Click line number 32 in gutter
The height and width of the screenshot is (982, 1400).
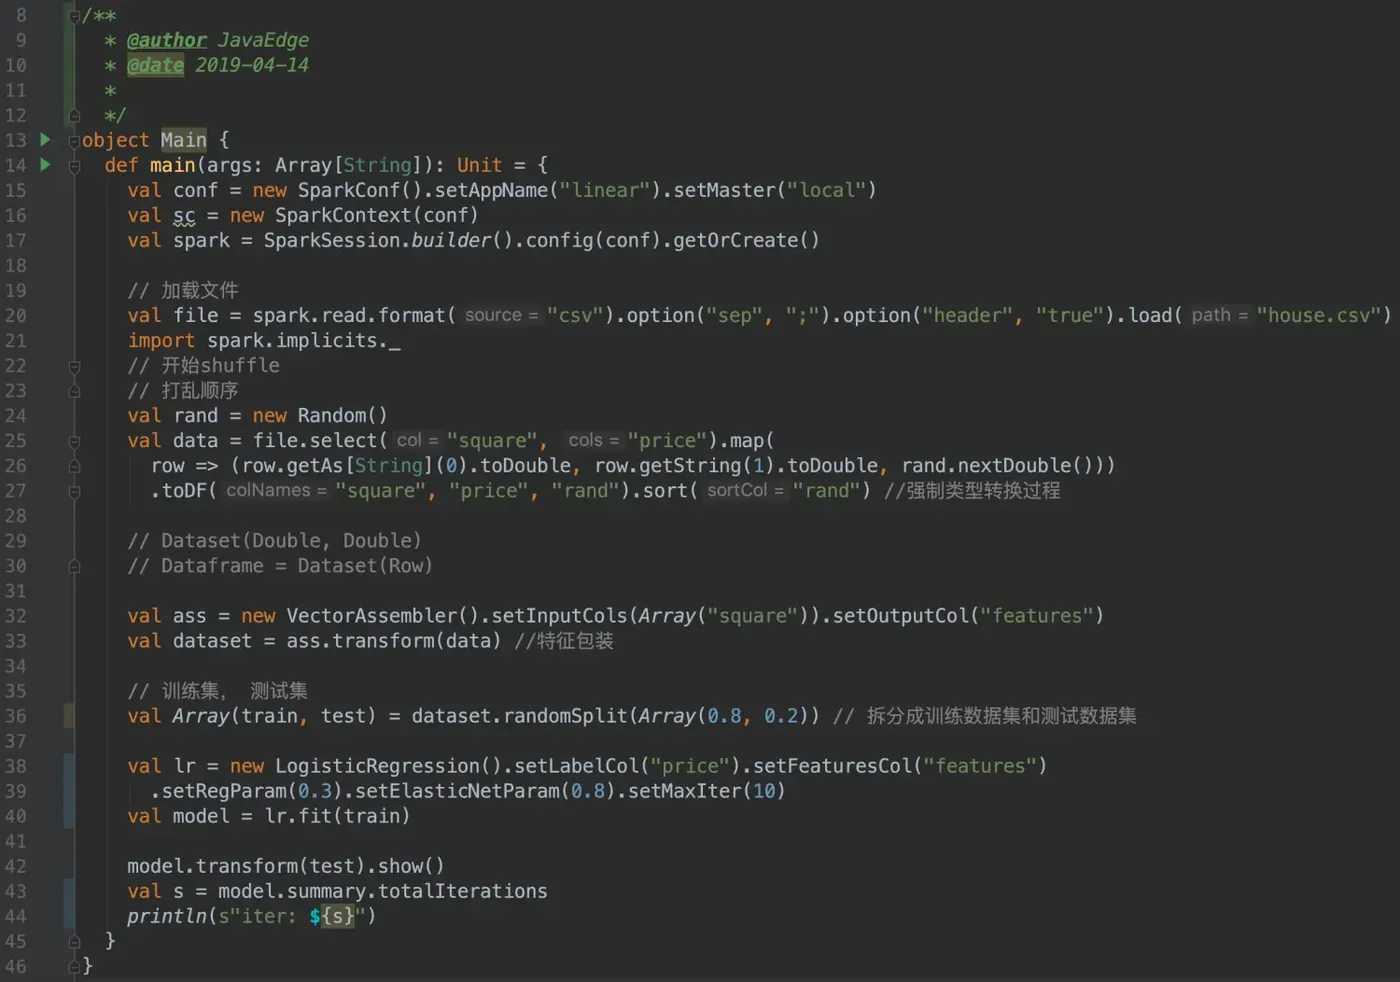click(x=16, y=616)
